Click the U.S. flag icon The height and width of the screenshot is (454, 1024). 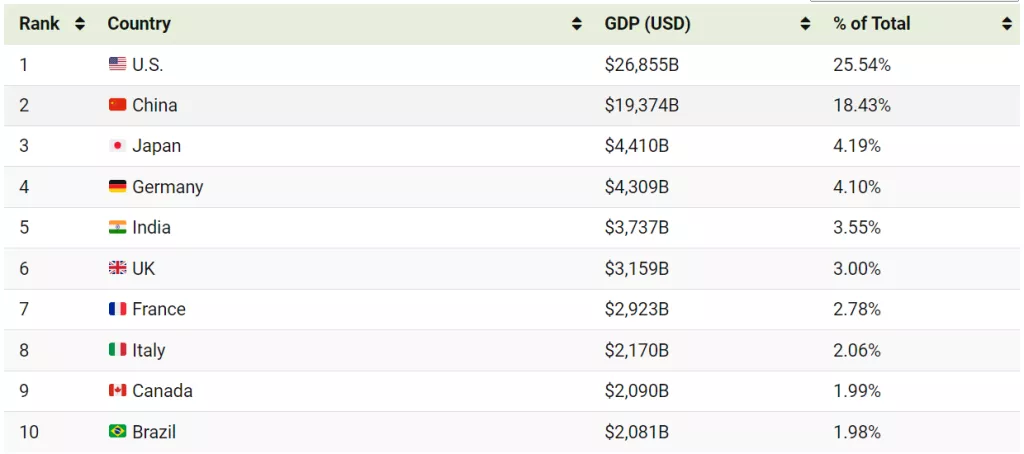(117, 64)
